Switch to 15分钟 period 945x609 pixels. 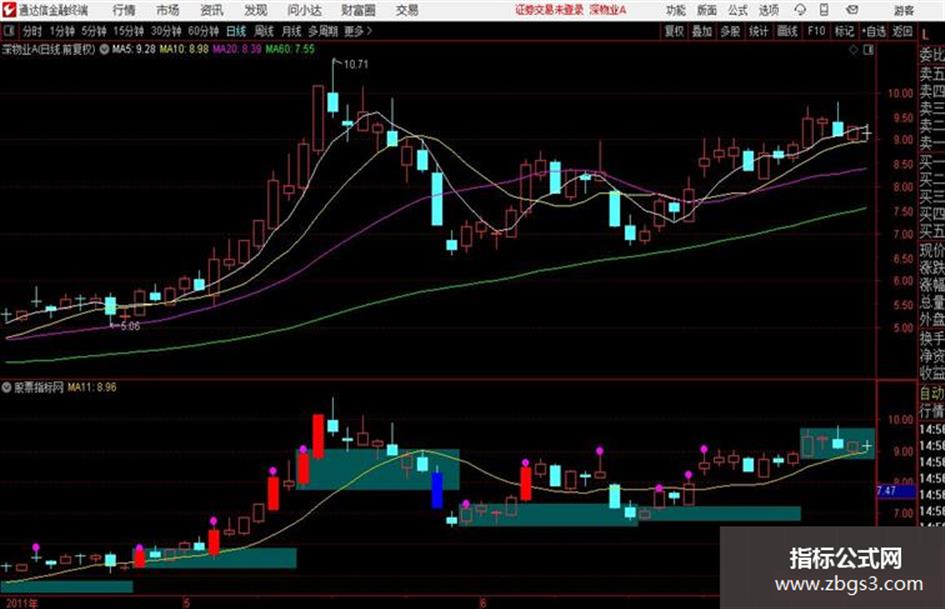tap(128, 31)
